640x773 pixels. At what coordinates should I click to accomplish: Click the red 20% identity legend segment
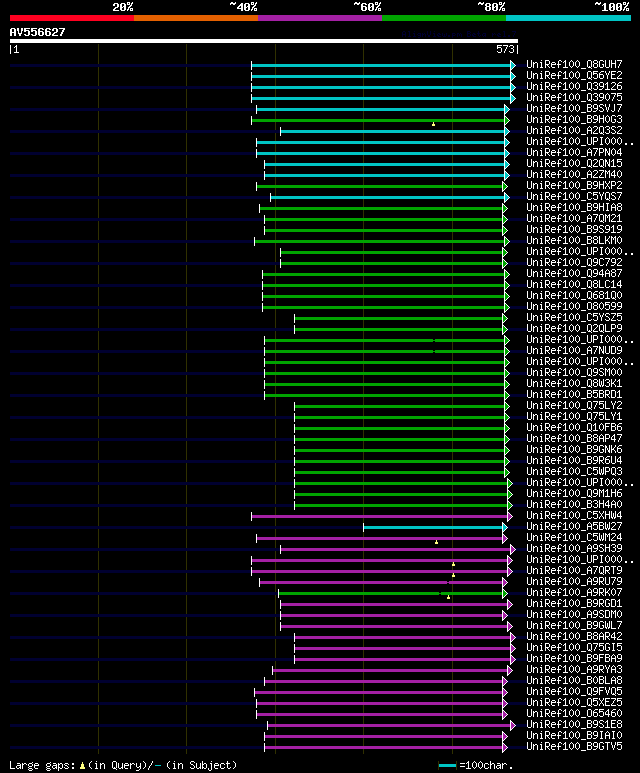[x=72, y=18]
